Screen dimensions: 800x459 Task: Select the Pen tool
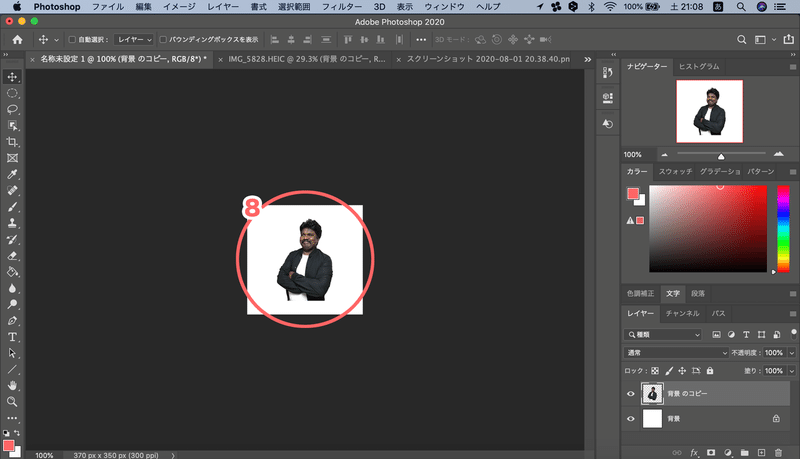(12, 321)
